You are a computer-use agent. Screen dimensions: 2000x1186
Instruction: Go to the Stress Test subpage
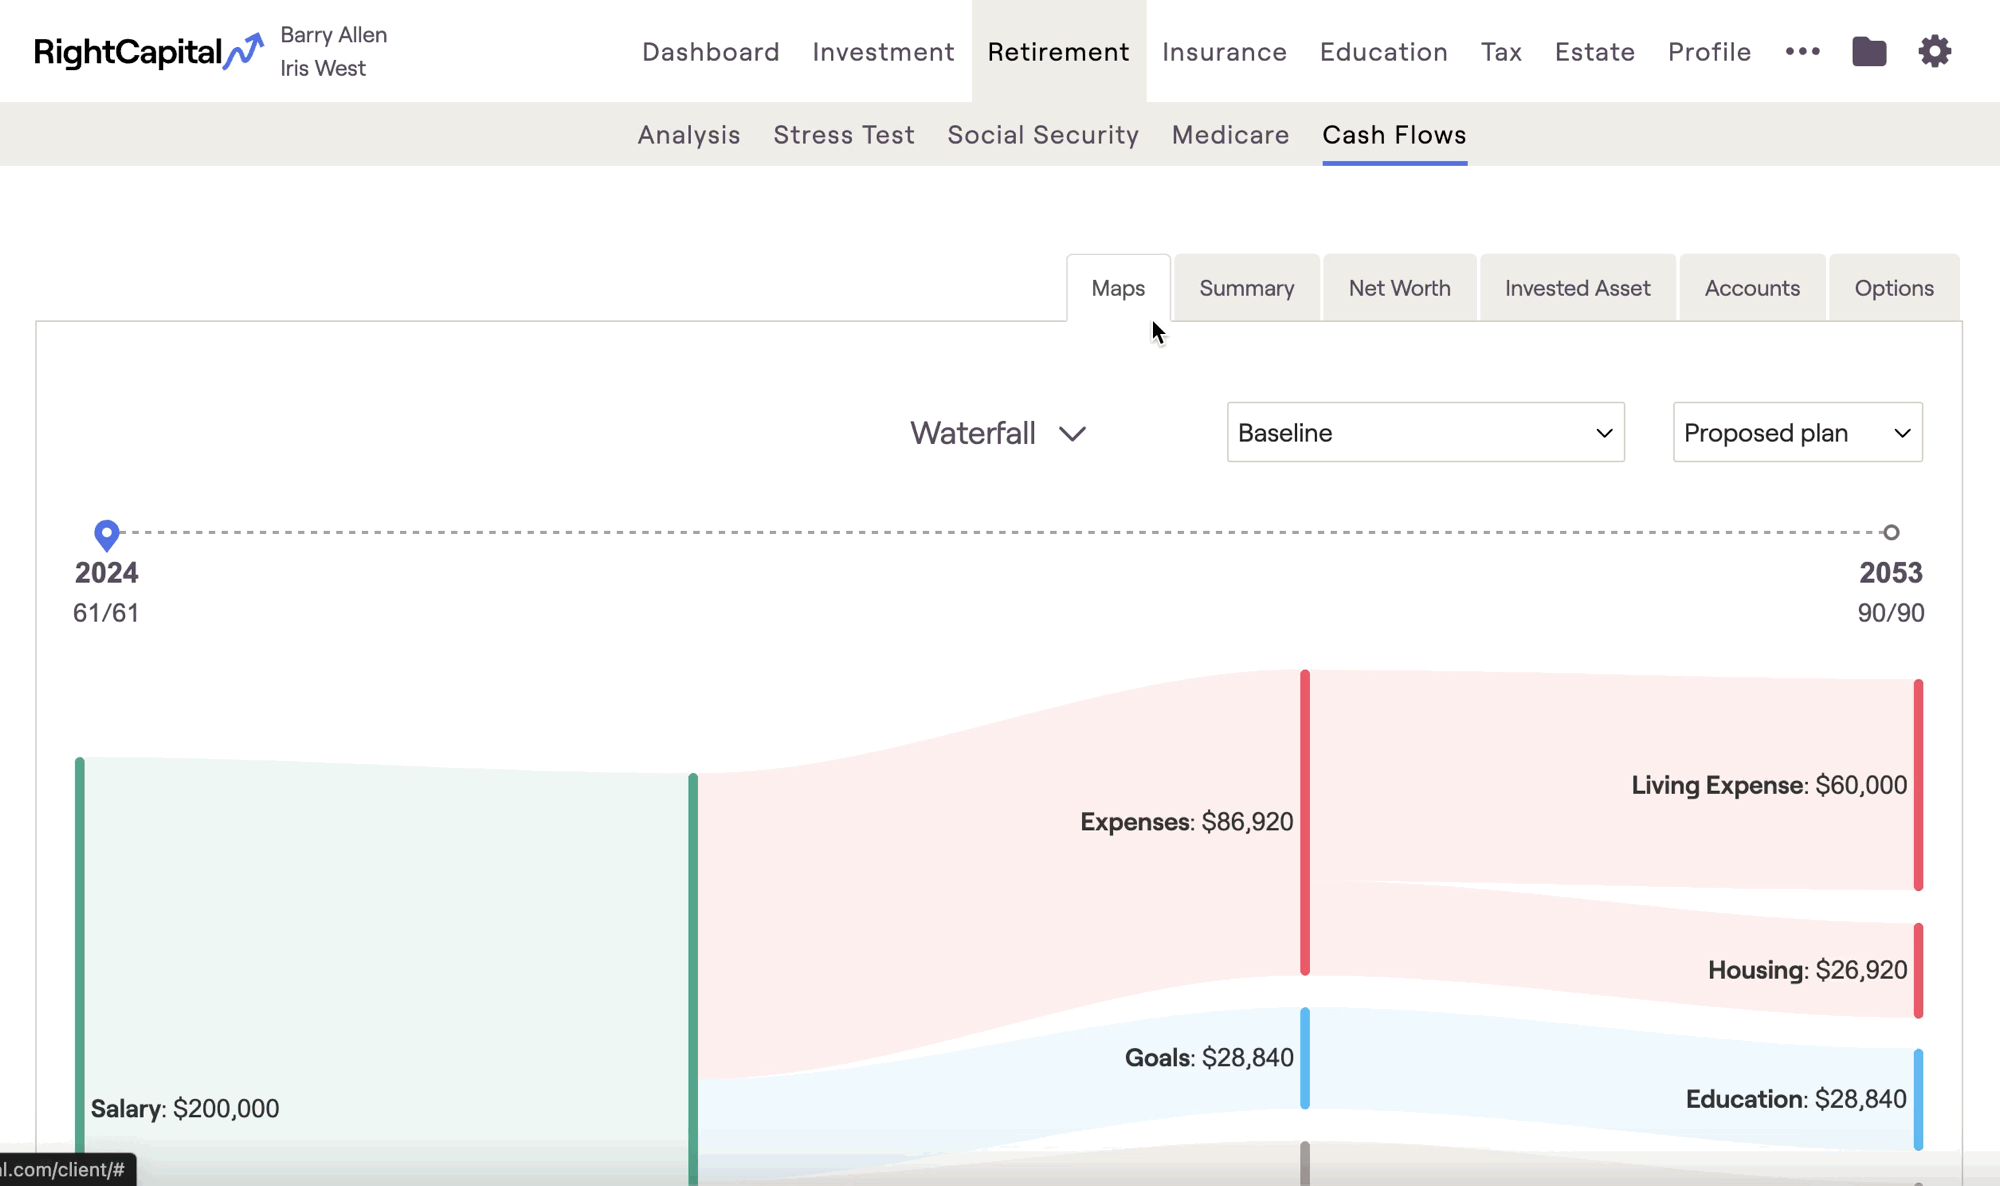pyautogui.click(x=843, y=135)
